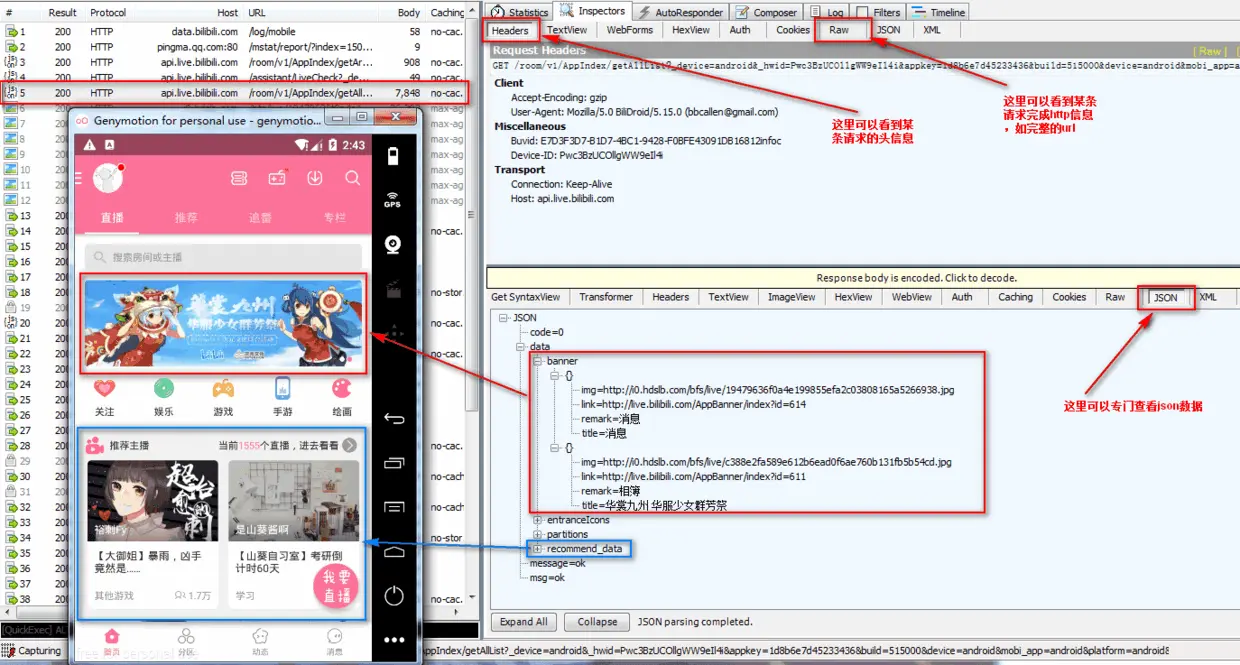
Task: Click the Genymotion three-dots more button
Action: coord(394,640)
